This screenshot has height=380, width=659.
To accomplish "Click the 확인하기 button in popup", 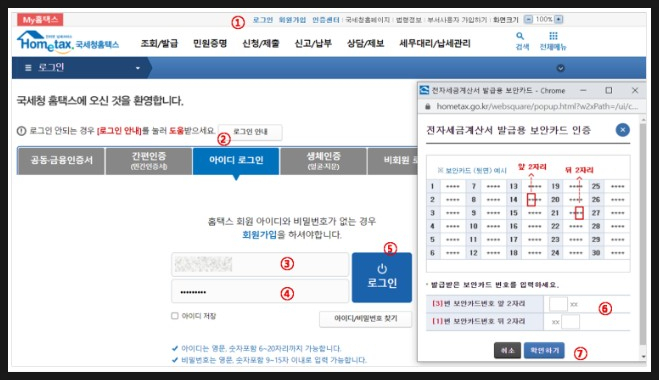I will pyautogui.click(x=544, y=350).
